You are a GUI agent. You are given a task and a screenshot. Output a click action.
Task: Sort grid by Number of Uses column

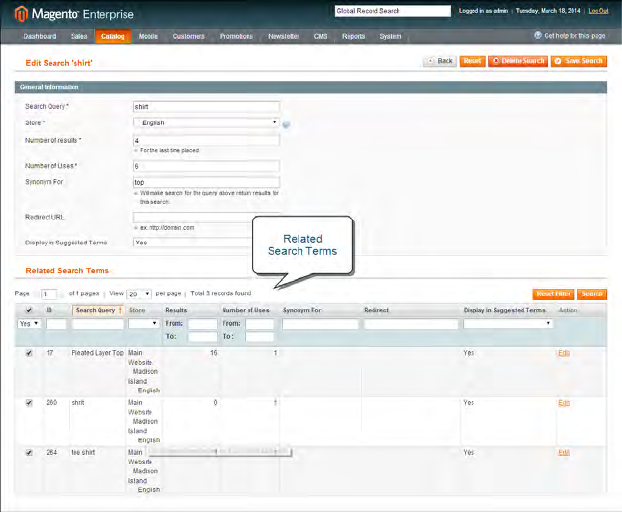click(246, 310)
